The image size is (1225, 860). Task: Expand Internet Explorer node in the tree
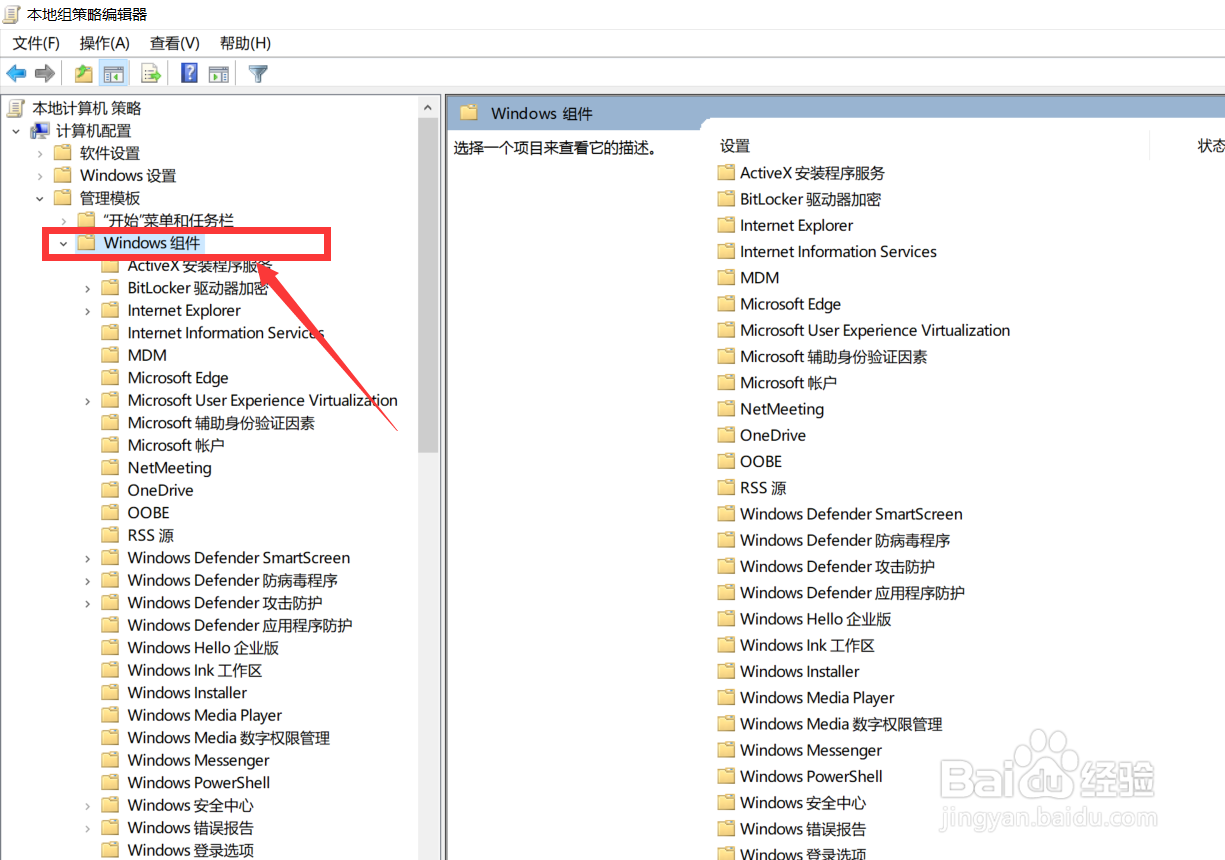(88, 311)
